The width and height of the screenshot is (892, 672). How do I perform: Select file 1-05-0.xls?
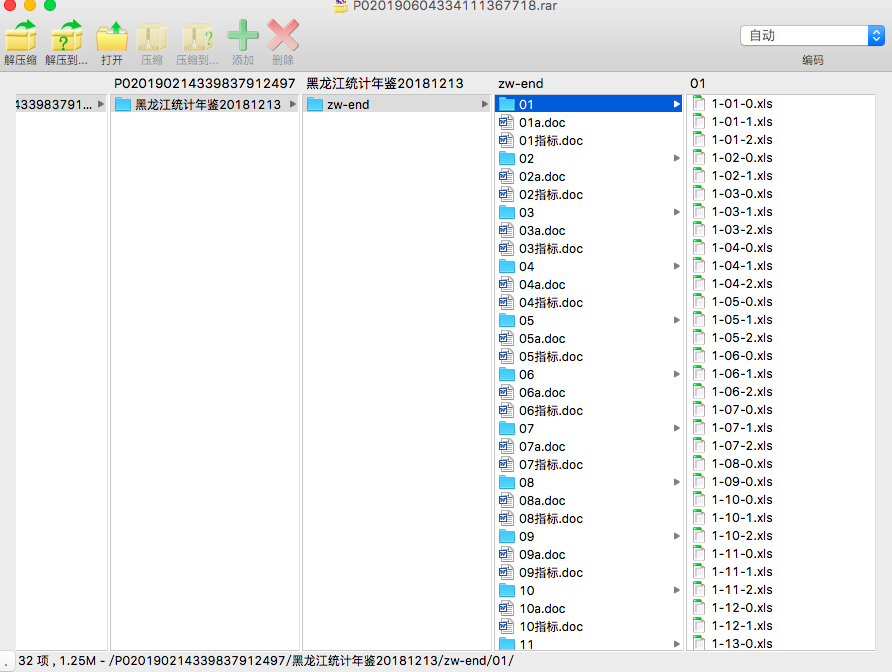780,302
